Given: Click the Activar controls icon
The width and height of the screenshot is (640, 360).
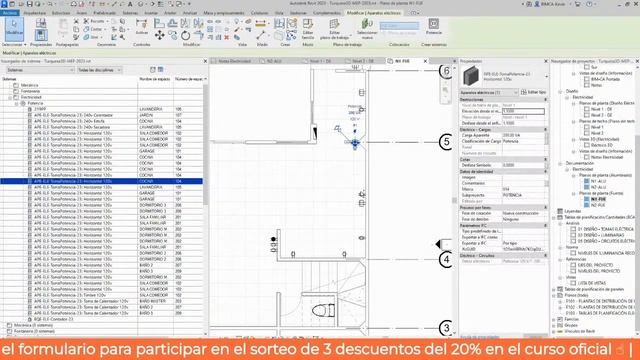Looking at the screenshot, I should pos(142,27).
